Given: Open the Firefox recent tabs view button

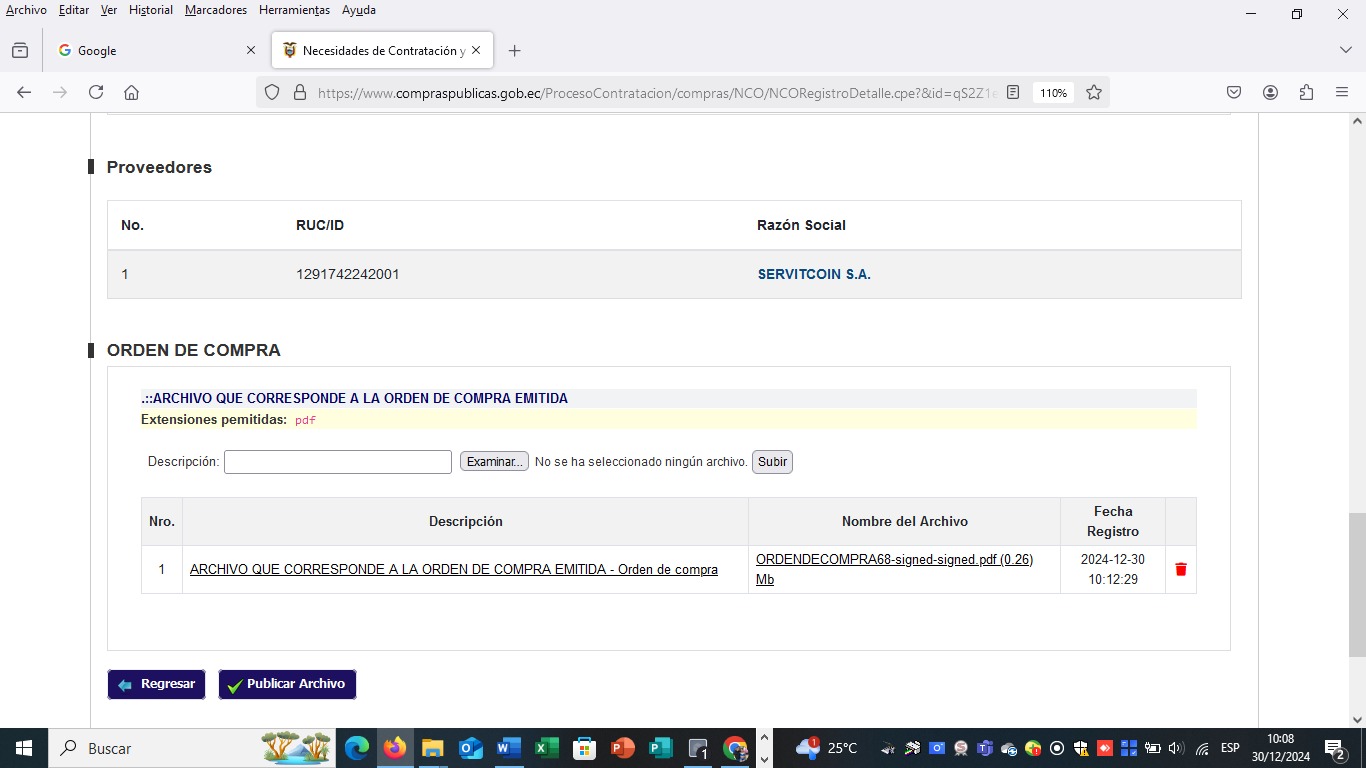Looking at the screenshot, I should click(x=20, y=50).
